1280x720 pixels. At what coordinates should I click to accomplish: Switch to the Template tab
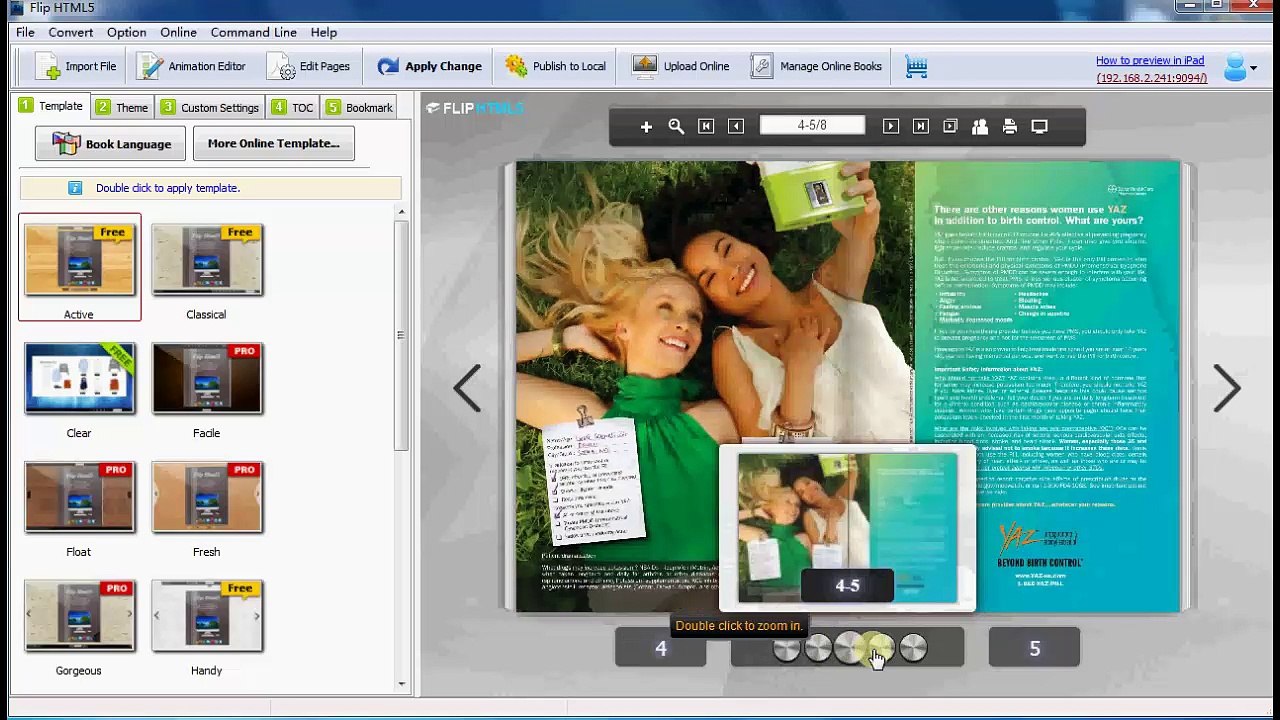coord(51,106)
